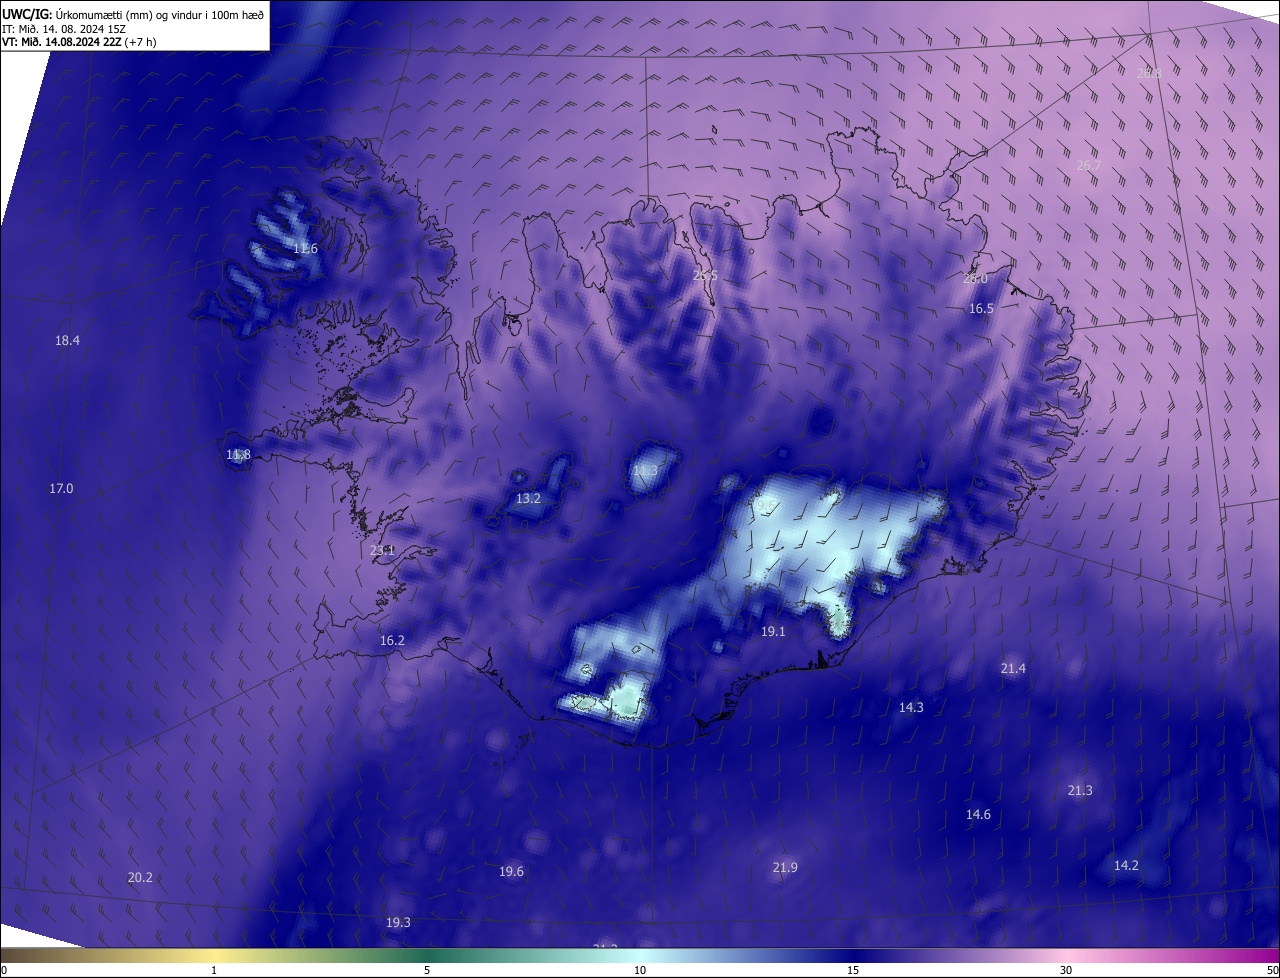Select the 16.5 value label
The image size is (1280, 978).
pos(981,309)
